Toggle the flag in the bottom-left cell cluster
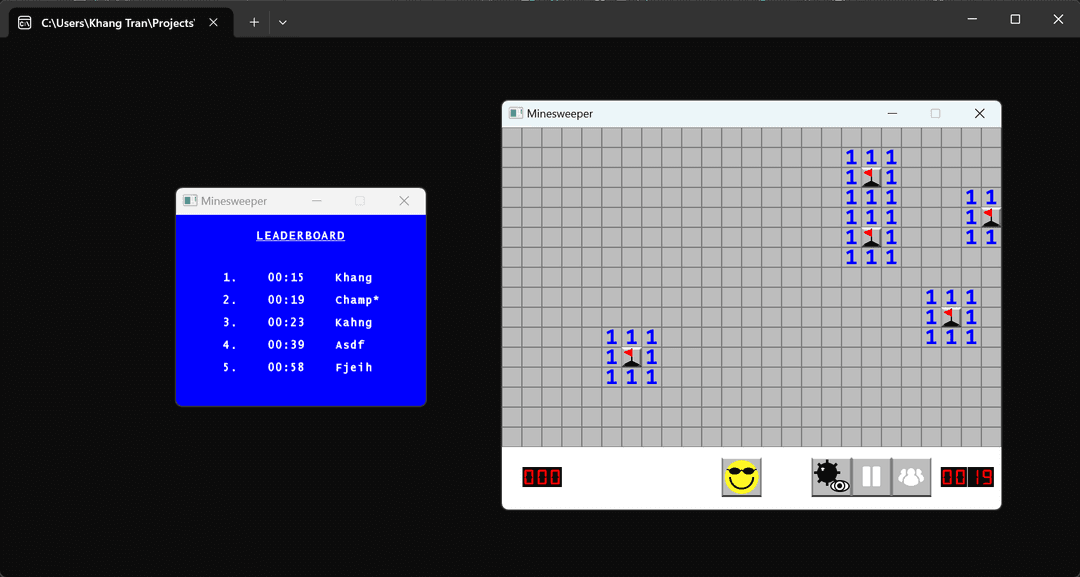1080x577 pixels. (x=631, y=357)
